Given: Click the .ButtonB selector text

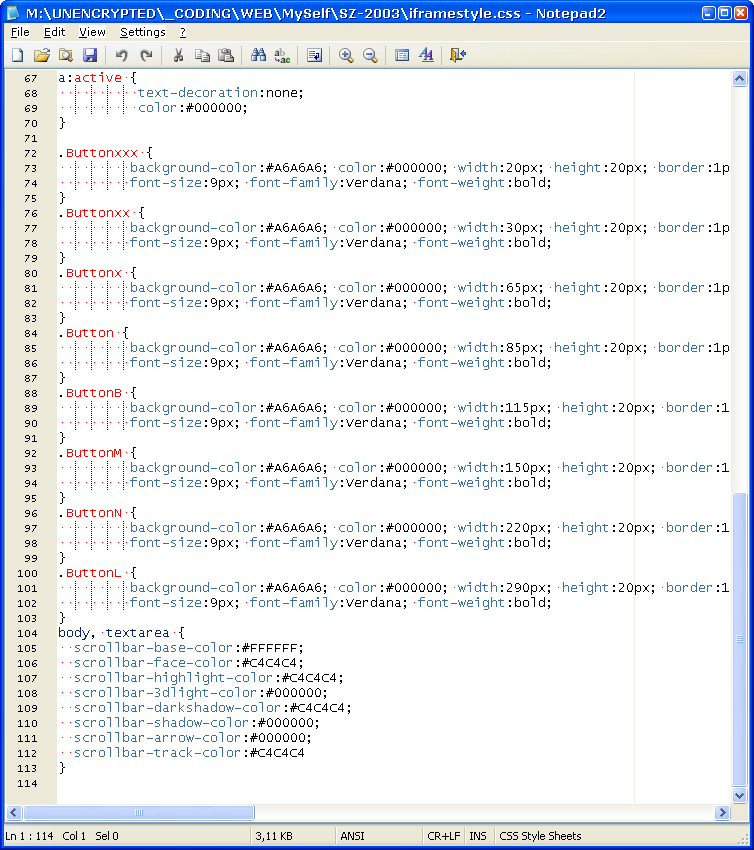Looking at the screenshot, I should (90, 393).
